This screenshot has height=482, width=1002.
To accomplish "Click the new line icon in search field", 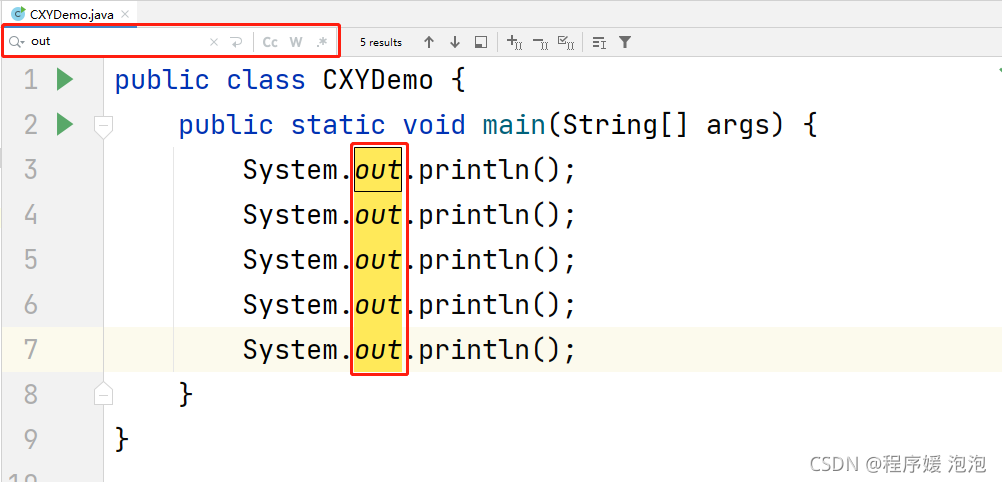I will (236, 42).
